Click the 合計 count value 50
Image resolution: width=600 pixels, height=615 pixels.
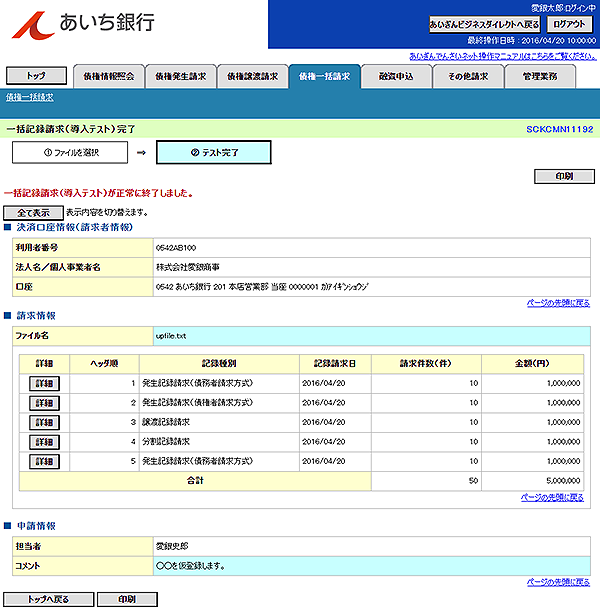coord(473,481)
